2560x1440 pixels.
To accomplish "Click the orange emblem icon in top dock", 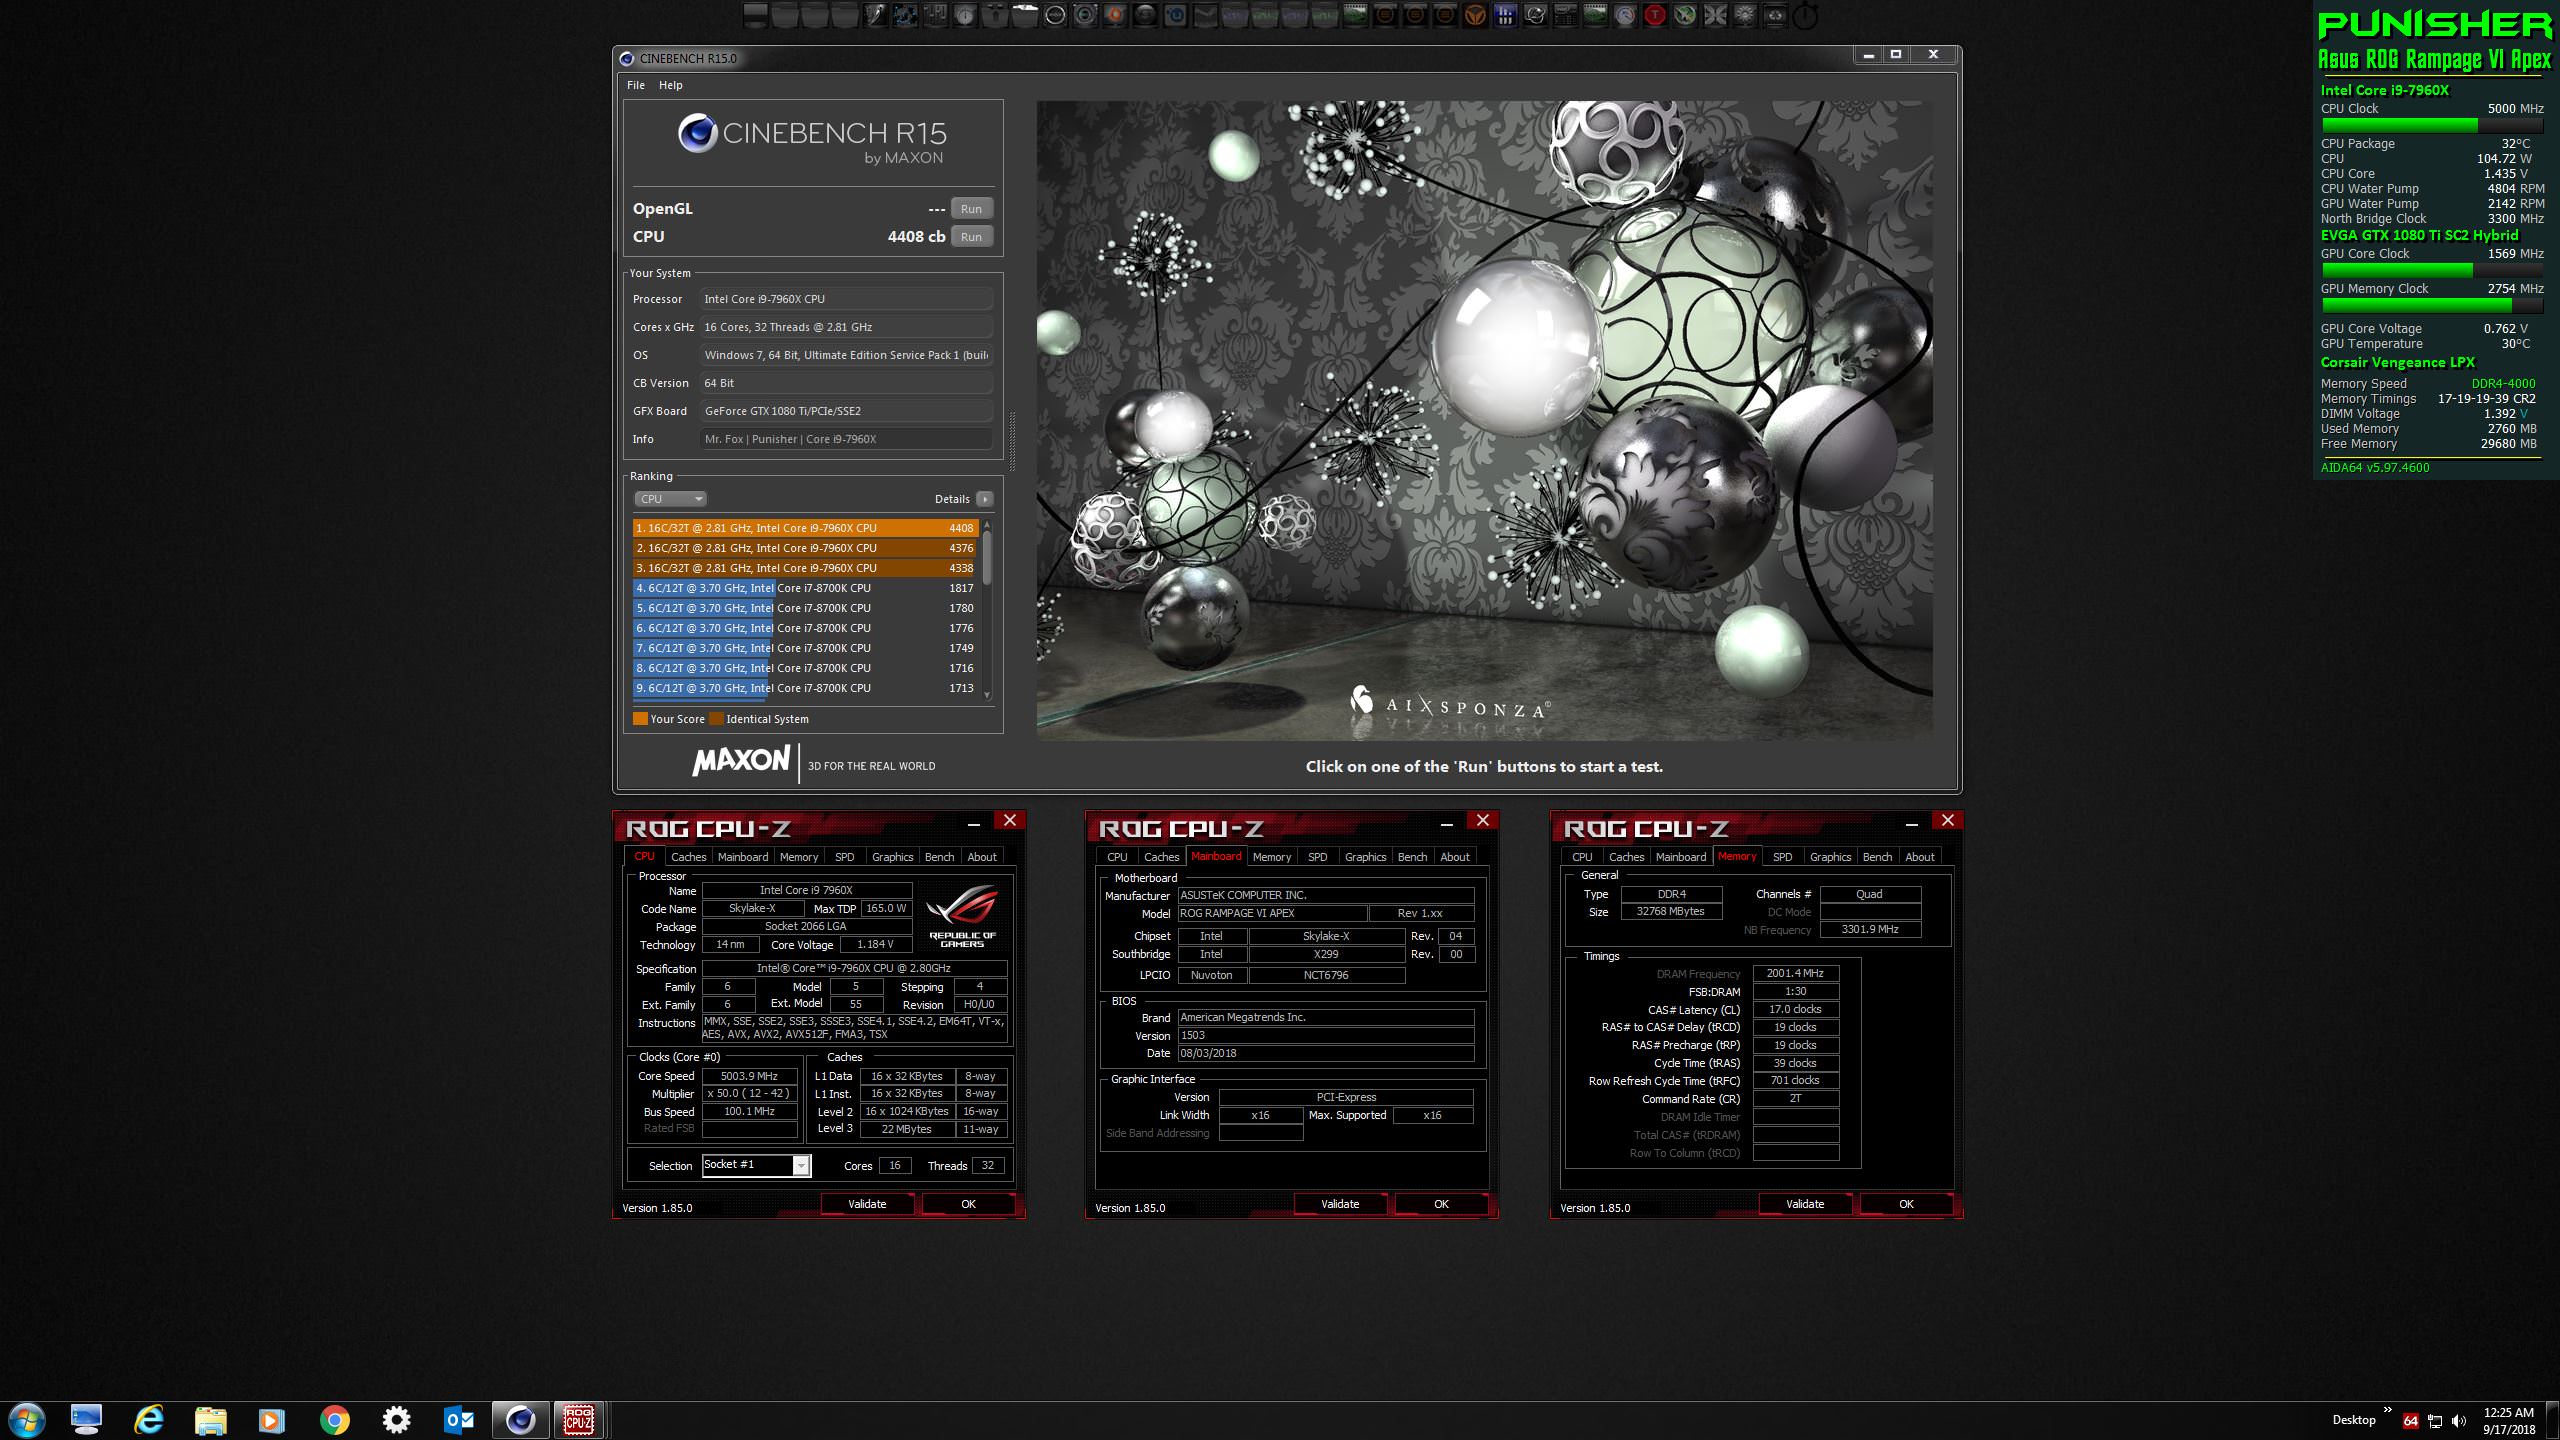I will [x=1477, y=15].
